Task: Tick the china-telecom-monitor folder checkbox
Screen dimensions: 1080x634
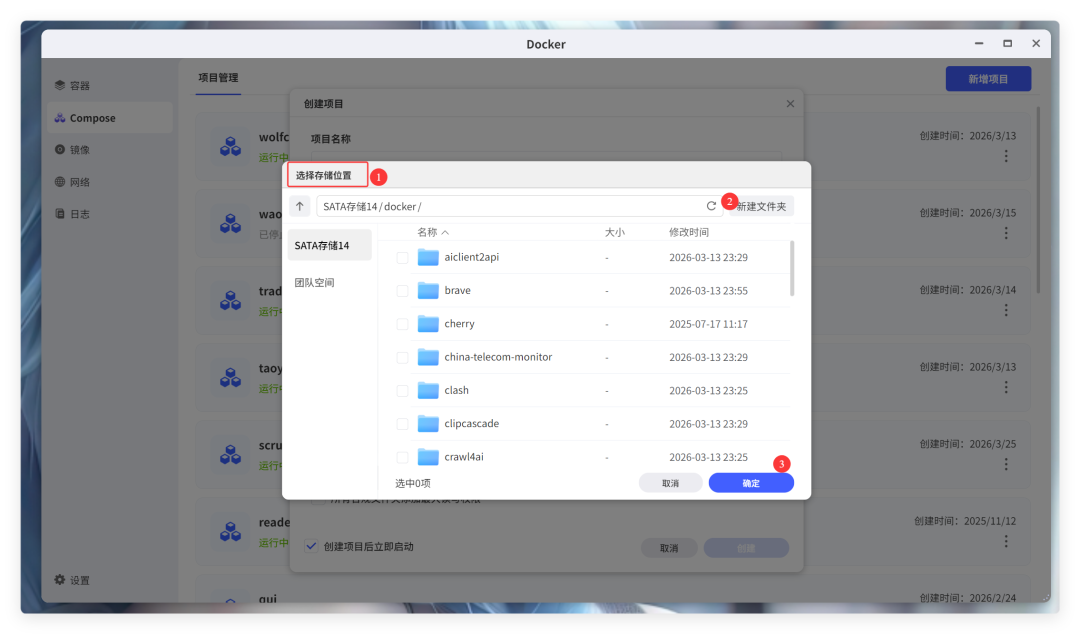Action: [x=402, y=358]
